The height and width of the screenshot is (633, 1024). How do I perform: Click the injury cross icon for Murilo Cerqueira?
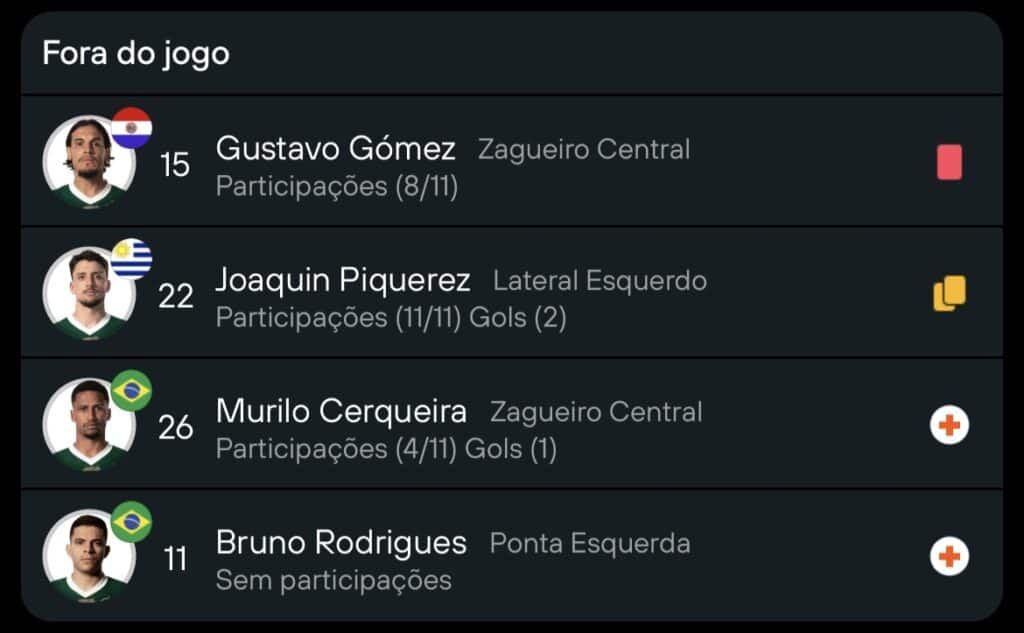pos(949,425)
